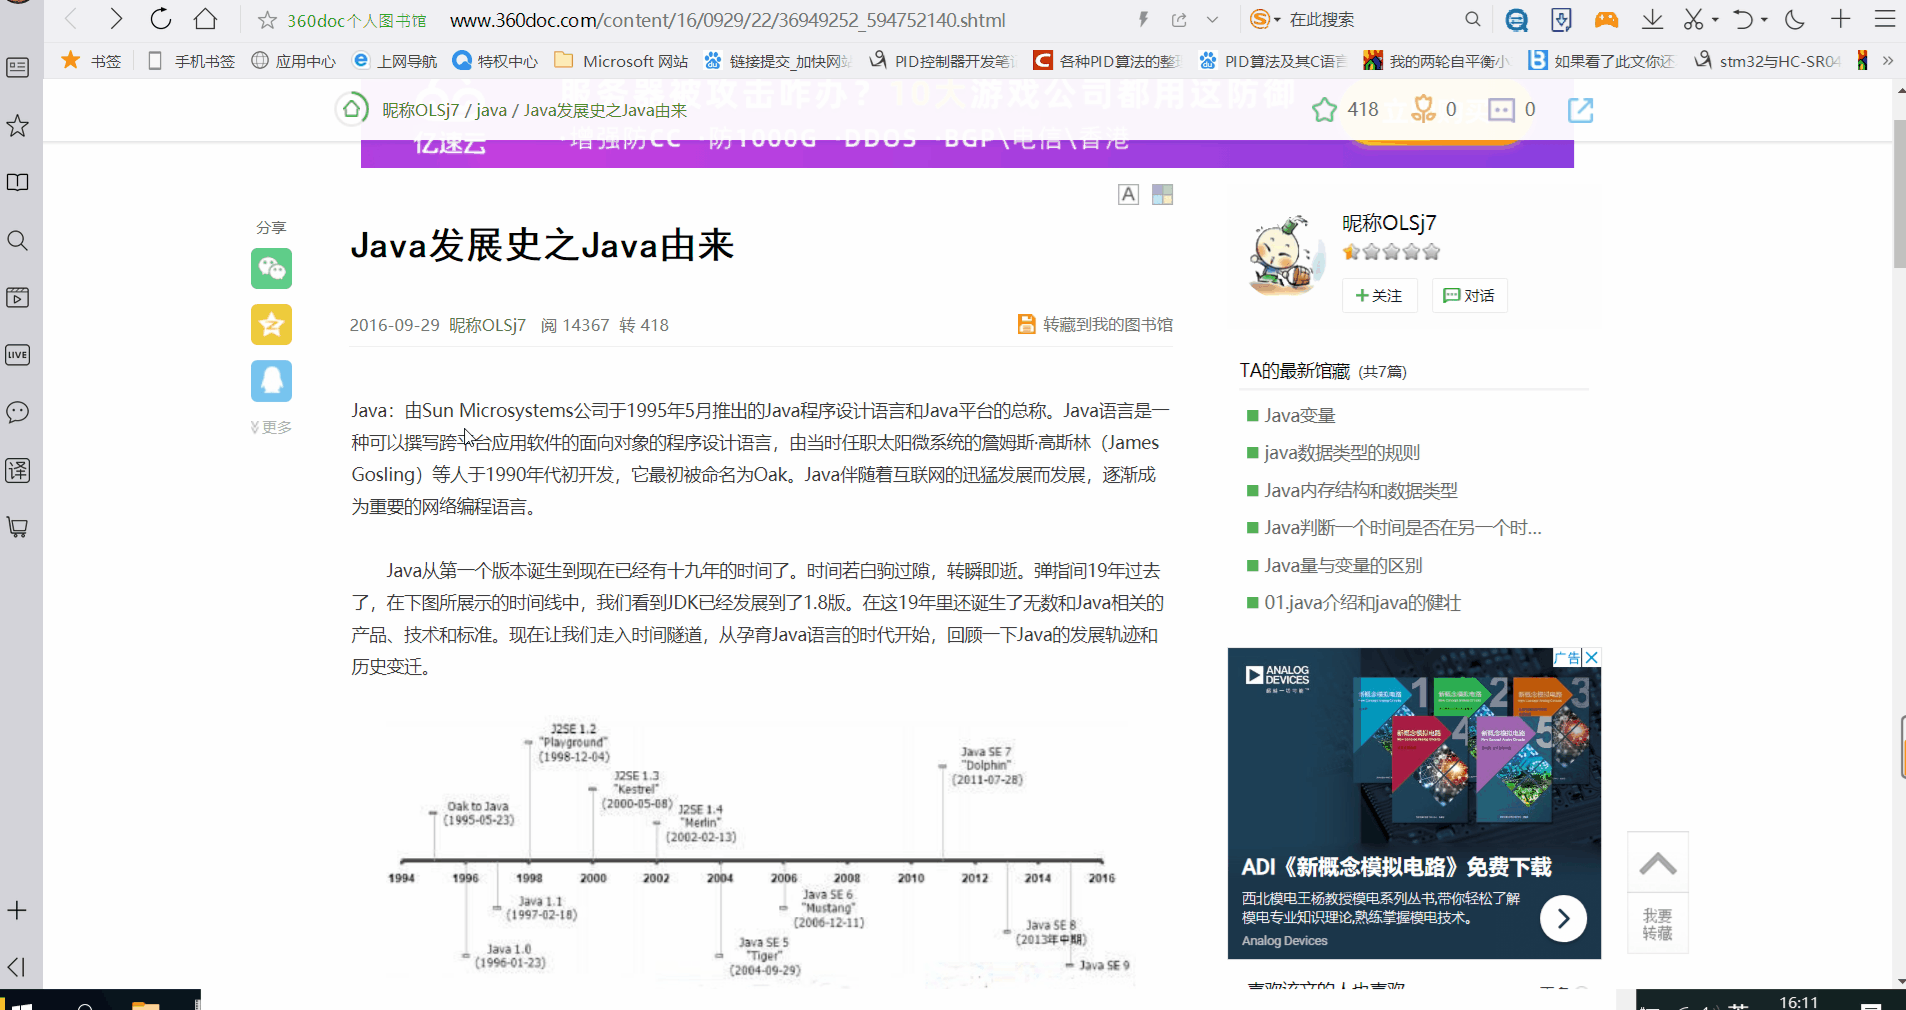The image size is (1906, 1010).
Task: Open the 上网导航 bookmark
Action: pos(396,61)
